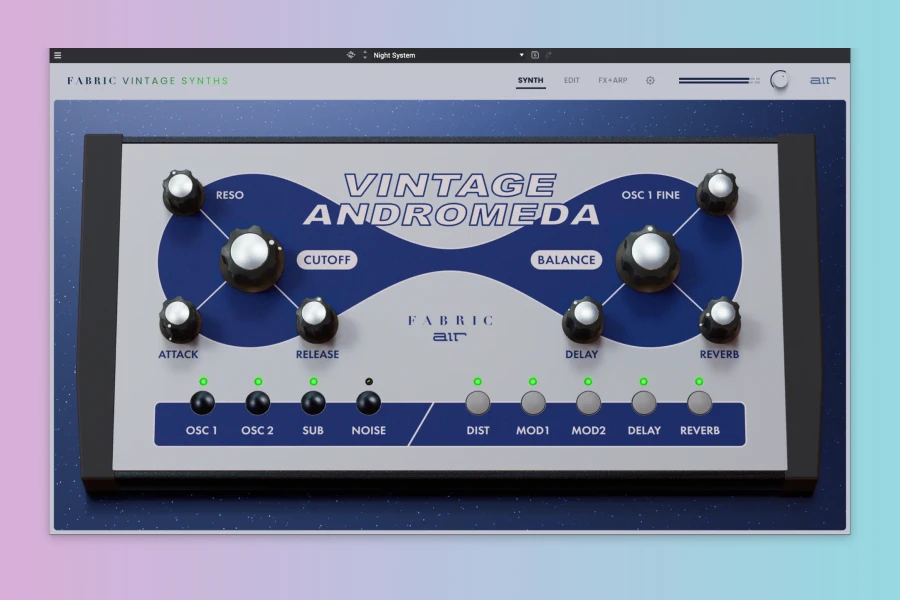Screen dimensions: 900x600
Task: Click the master volume knob in the header
Action: point(779,80)
